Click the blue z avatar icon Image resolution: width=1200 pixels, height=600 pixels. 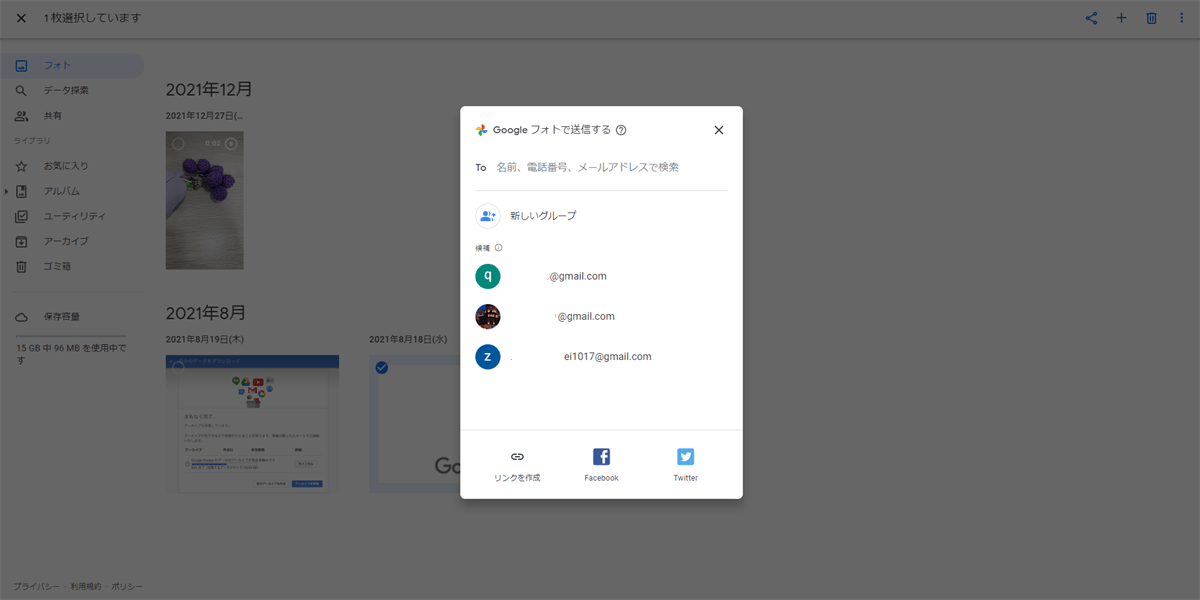(x=487, y=356)
